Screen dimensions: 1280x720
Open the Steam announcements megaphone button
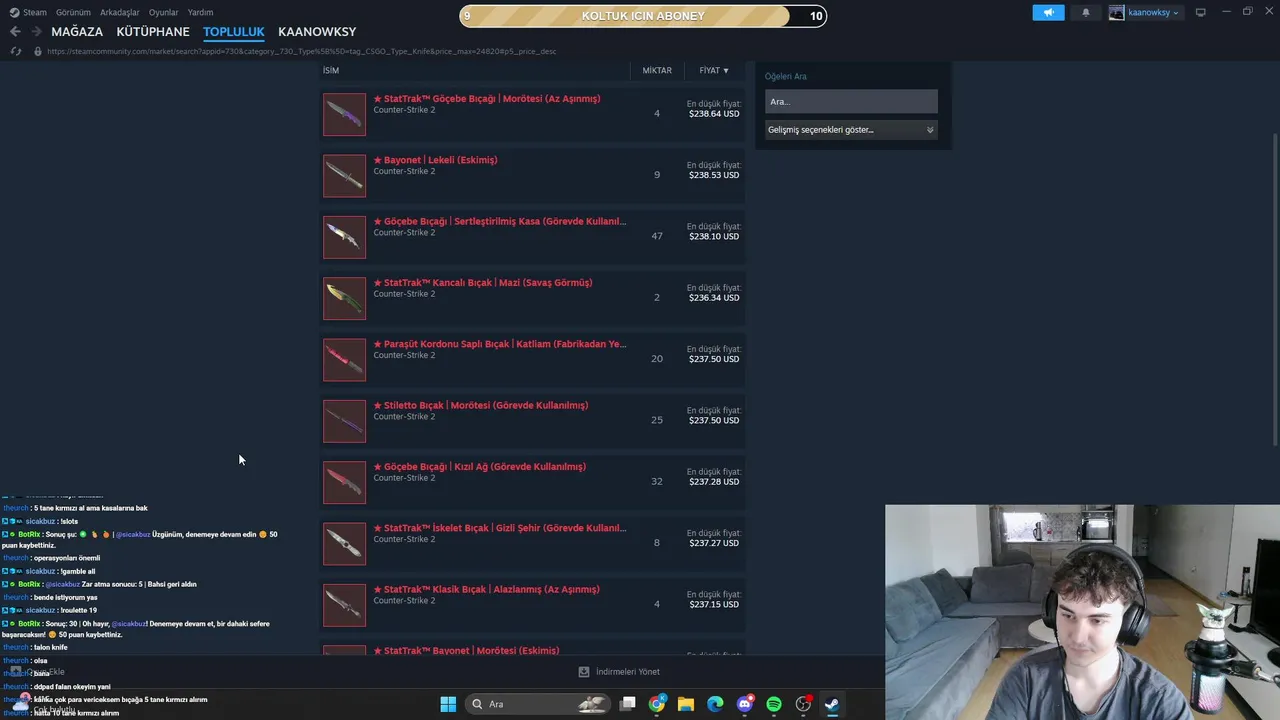coord(1048,13)
